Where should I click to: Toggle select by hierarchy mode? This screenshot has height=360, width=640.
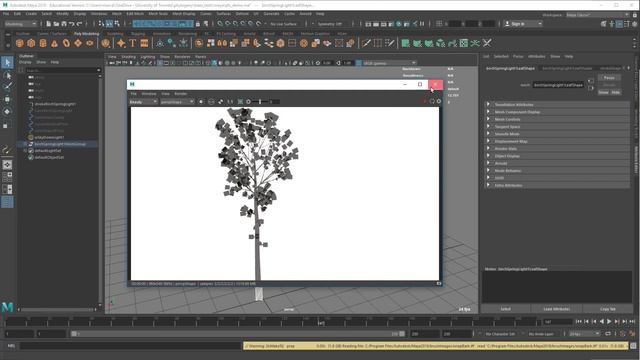point(102,24)
